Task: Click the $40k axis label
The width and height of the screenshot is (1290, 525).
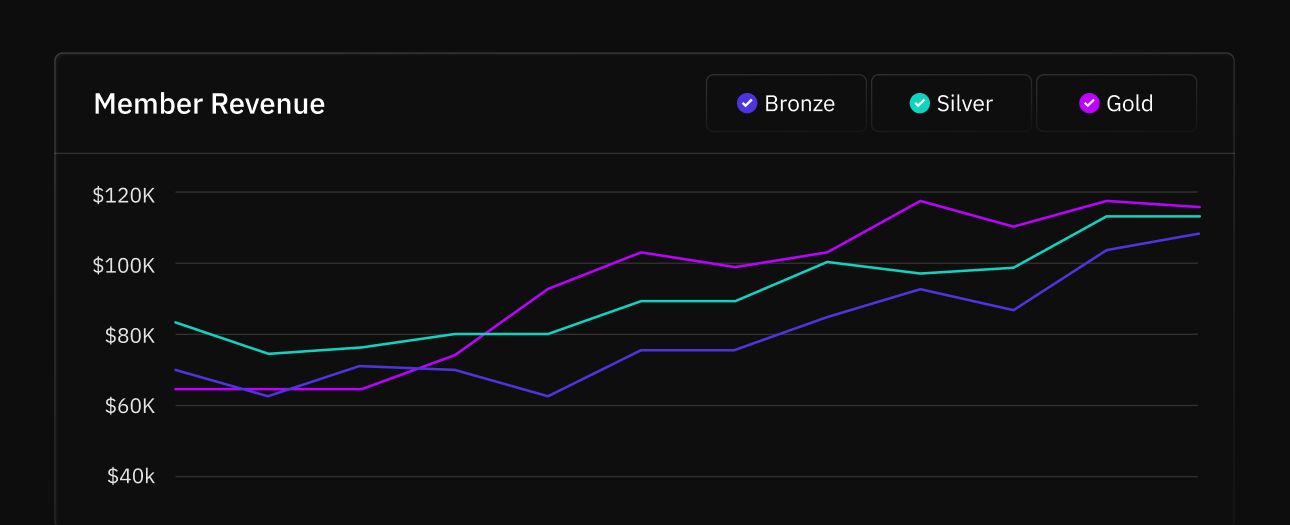Action: [130, 477]
